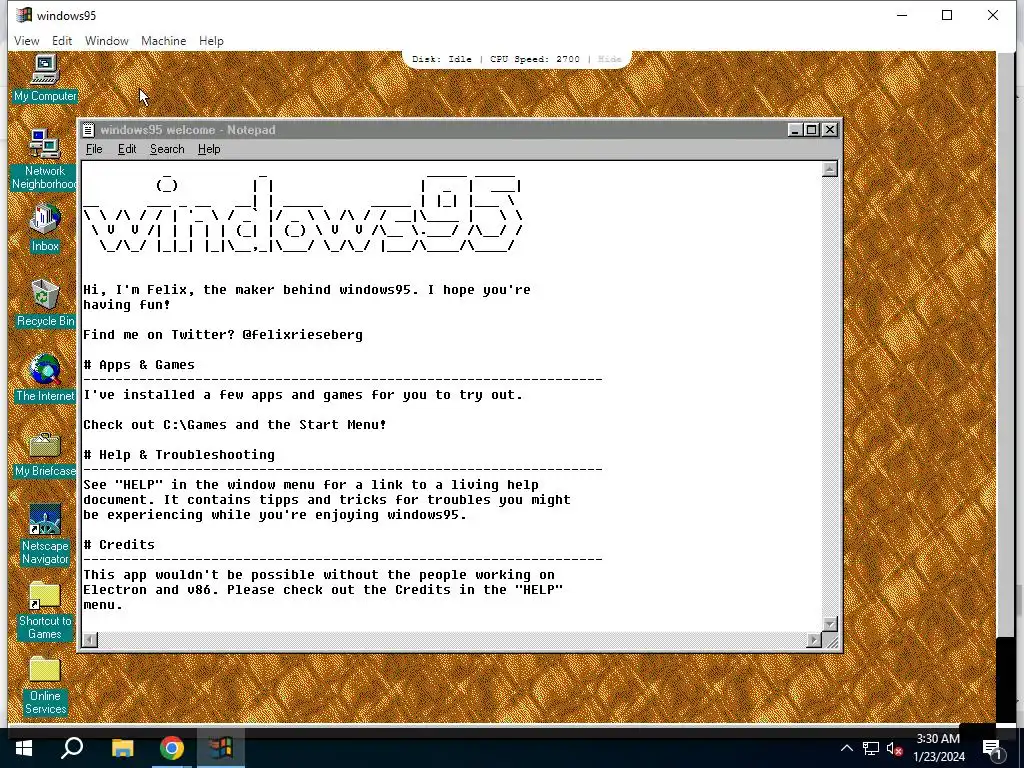This screenshot has width=1024, height=768.
Task: Open Notepad's Help menu
Action: coord(209,149)
